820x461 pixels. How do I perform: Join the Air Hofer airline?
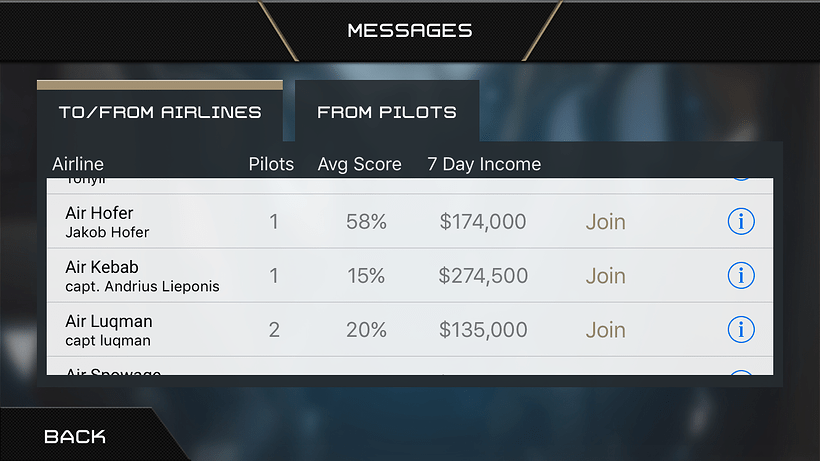tap(606, 222)
